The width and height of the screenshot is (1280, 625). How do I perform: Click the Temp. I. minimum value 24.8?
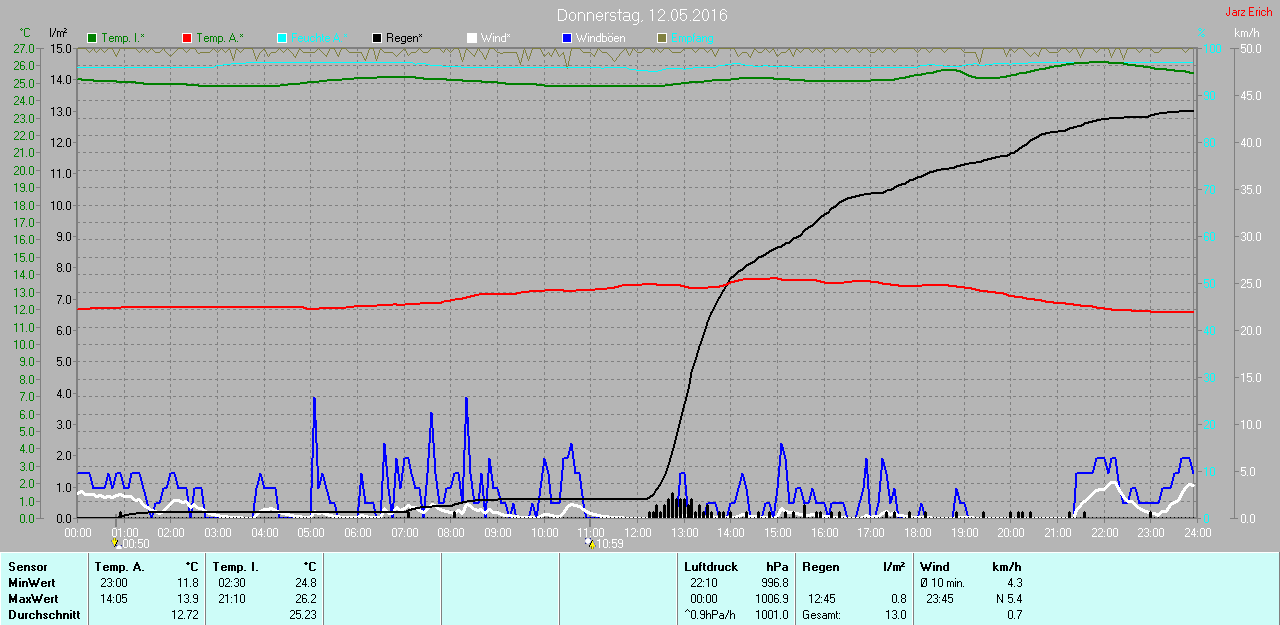(305, 582)
